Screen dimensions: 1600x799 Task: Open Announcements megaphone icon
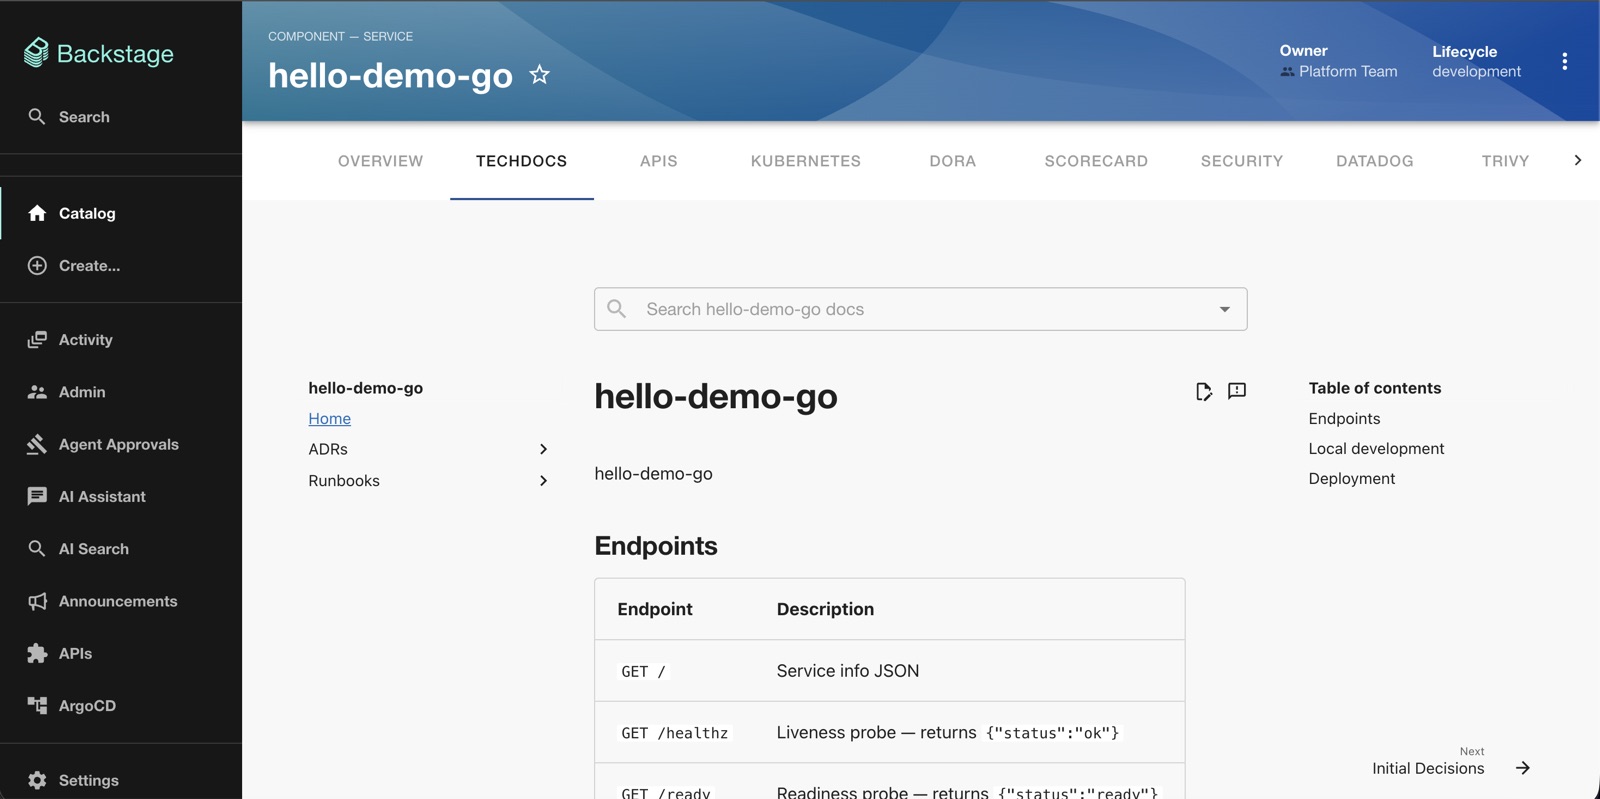pos(37,601)
